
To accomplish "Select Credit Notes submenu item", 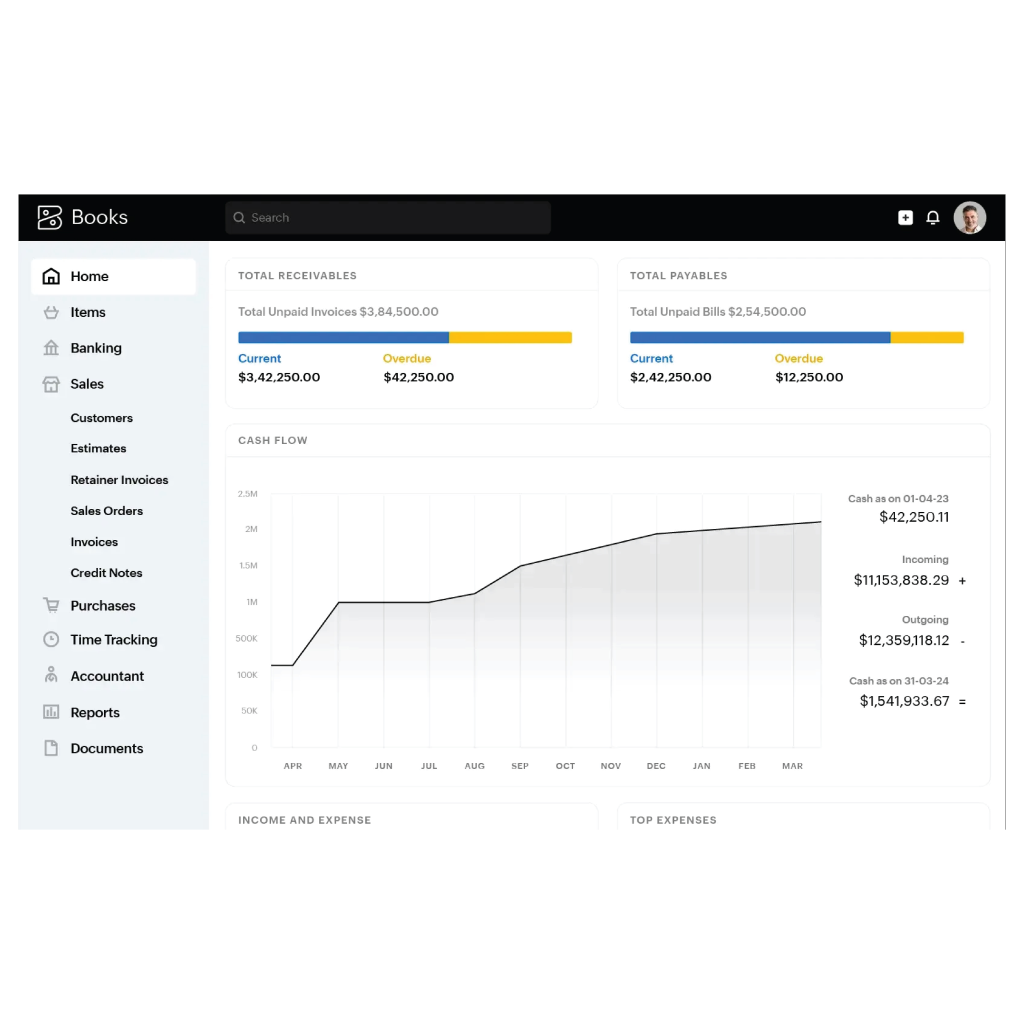I will (x=106, y=573).
